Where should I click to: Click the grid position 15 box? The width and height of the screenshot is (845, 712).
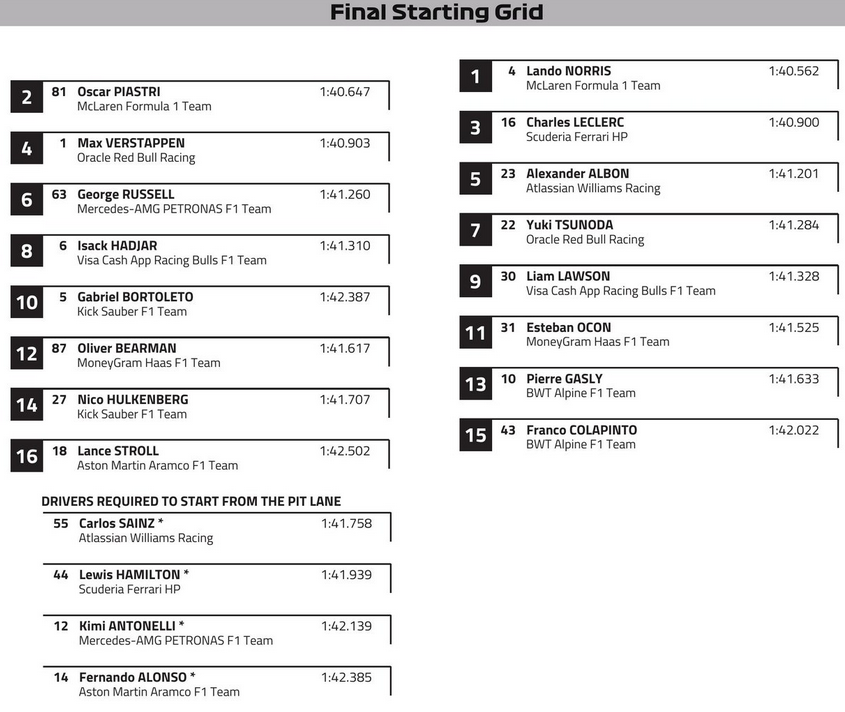475,436
